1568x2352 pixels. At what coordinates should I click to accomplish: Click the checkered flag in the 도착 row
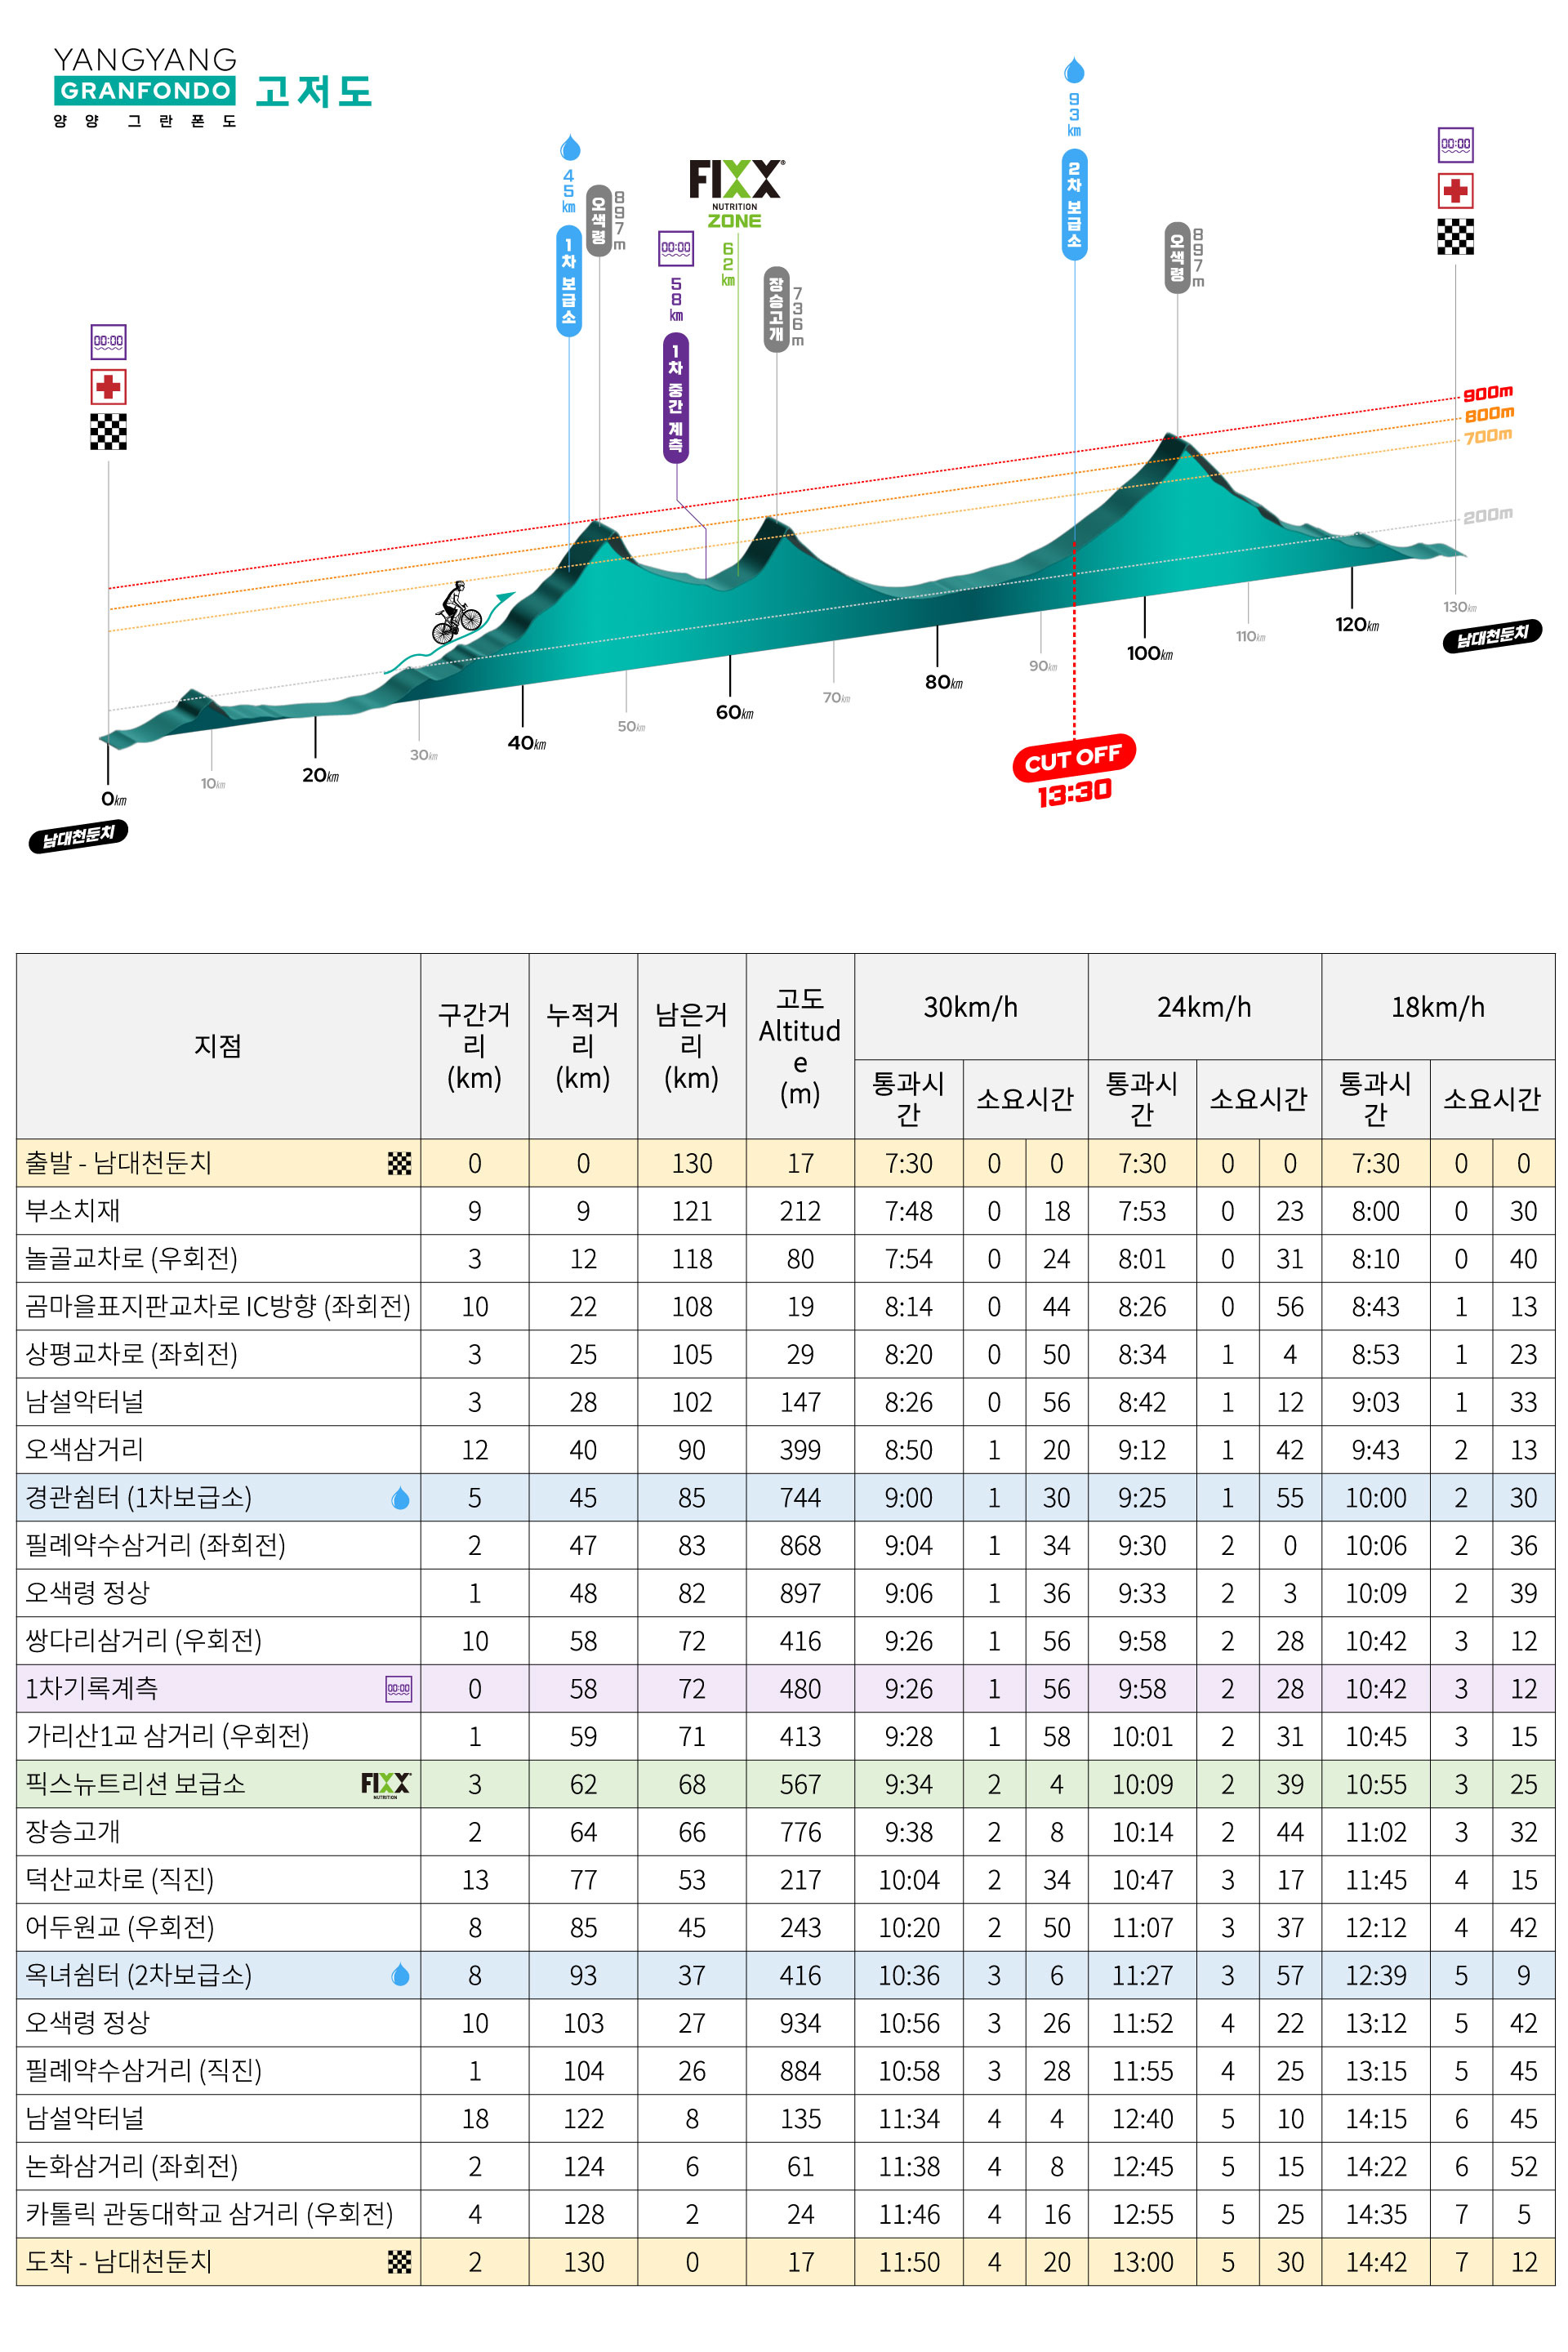pos(399,2262)
